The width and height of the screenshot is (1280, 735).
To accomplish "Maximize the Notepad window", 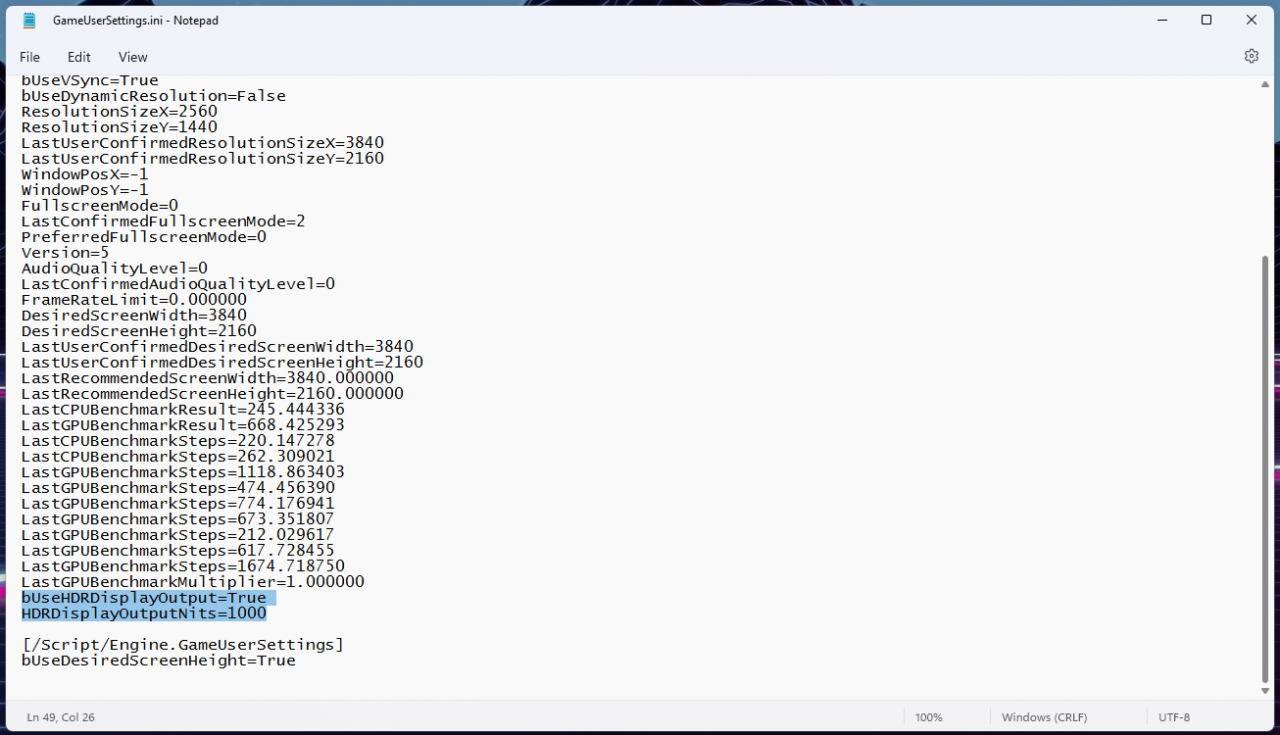I will pos(1207,20).
